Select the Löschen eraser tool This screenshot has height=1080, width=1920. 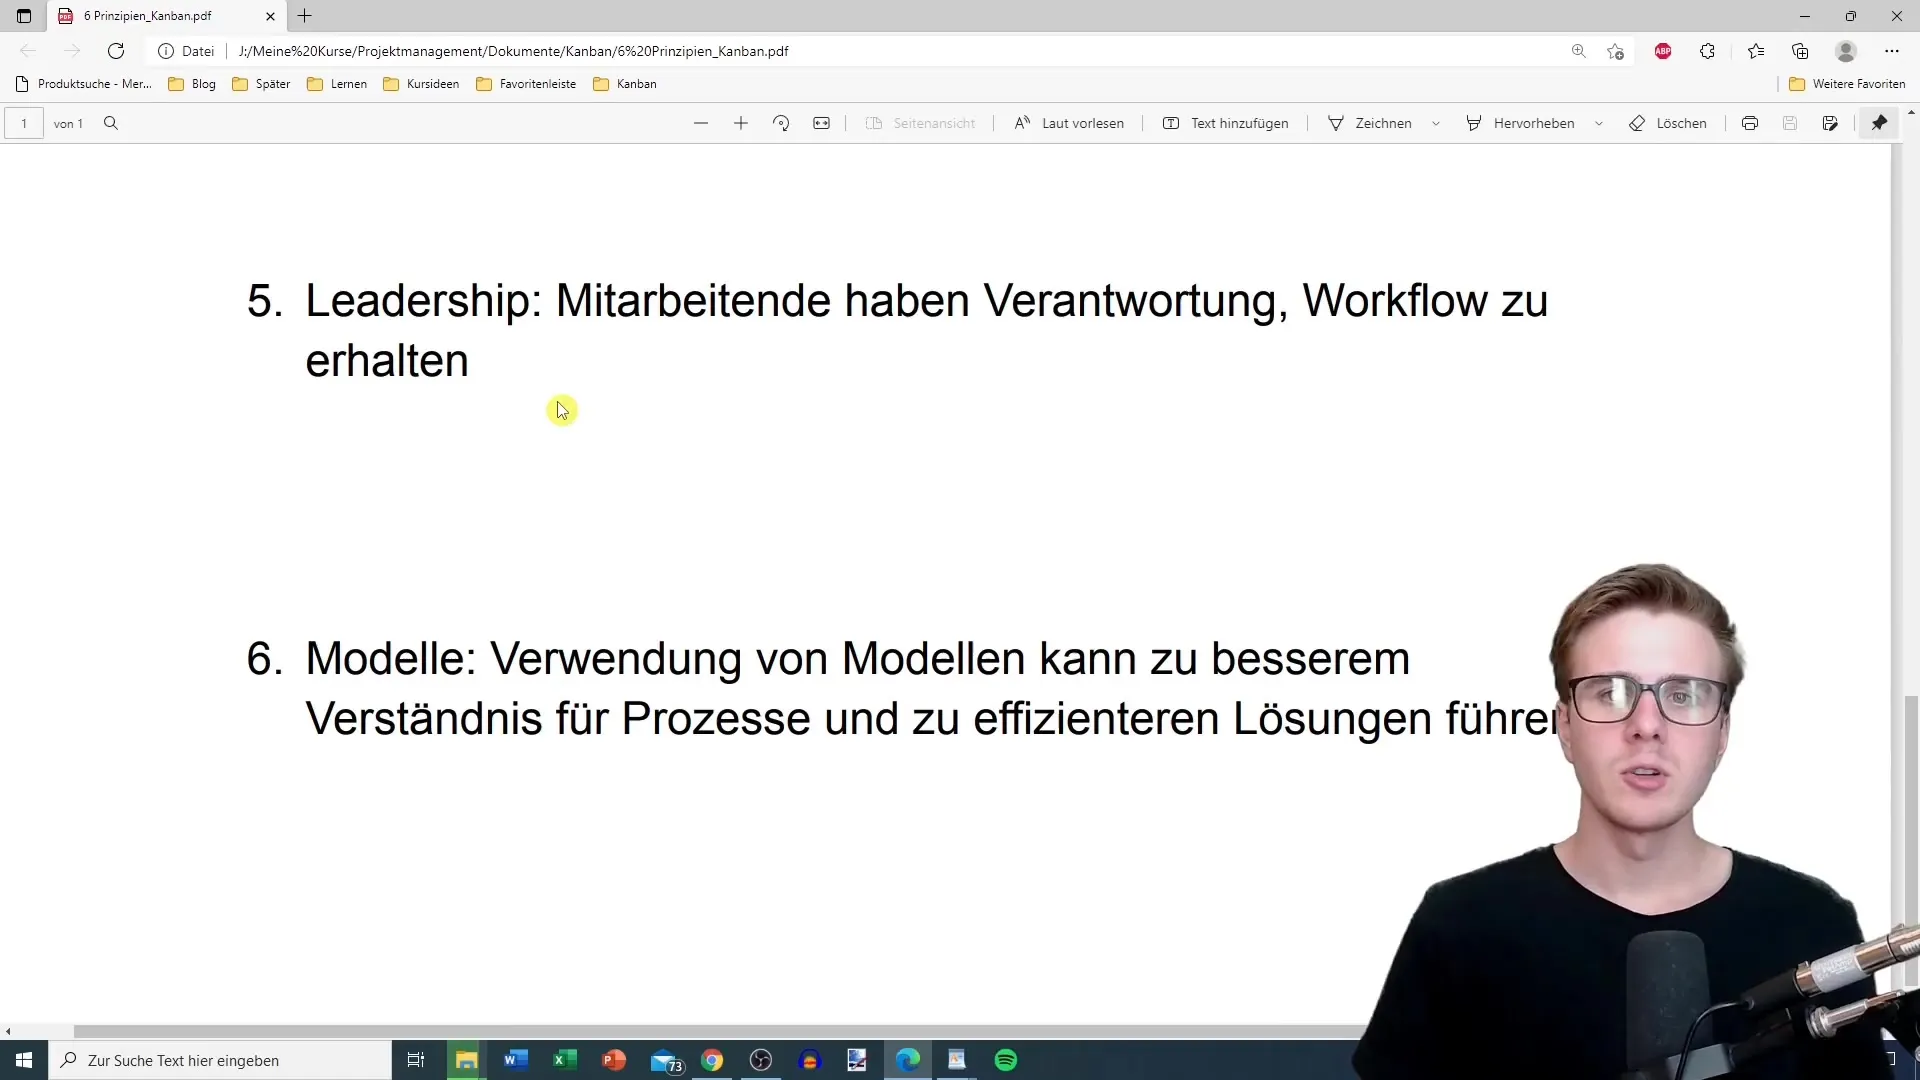point(1669,123)
